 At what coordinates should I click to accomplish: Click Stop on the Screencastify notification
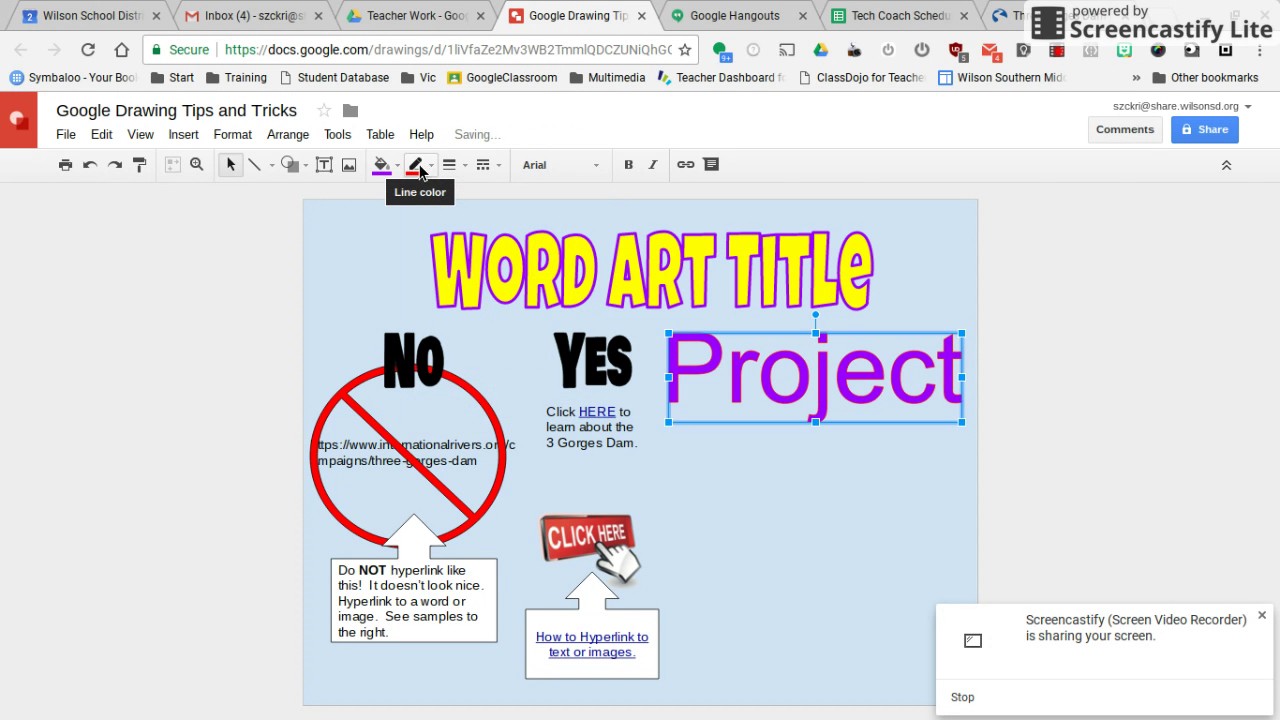(x=962, y=697)
